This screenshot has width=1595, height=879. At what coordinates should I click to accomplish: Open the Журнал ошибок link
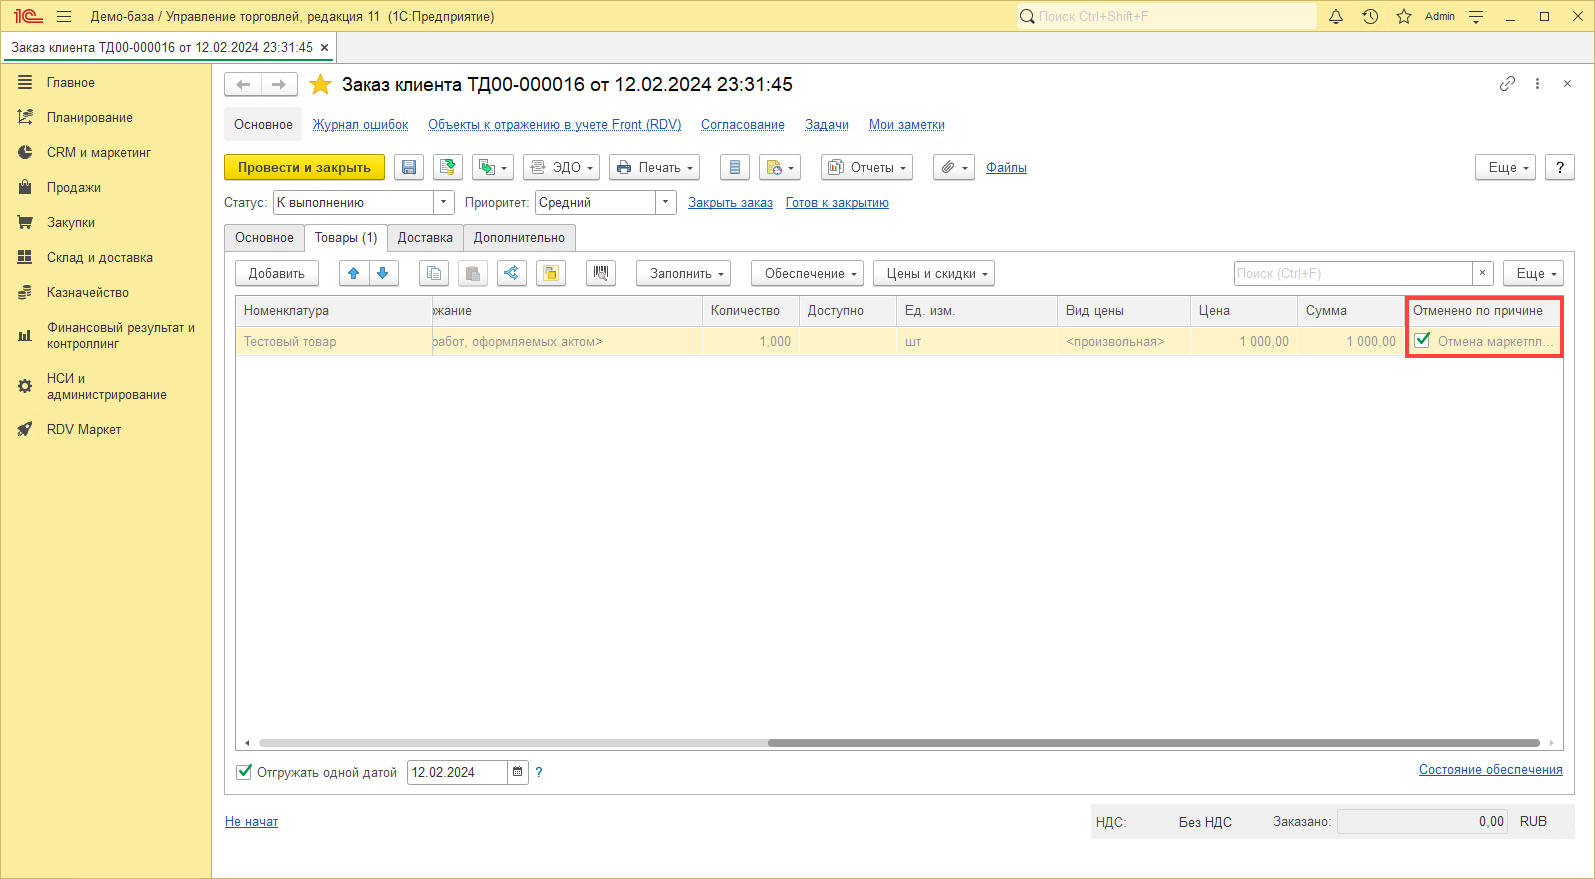pos(361,125)
